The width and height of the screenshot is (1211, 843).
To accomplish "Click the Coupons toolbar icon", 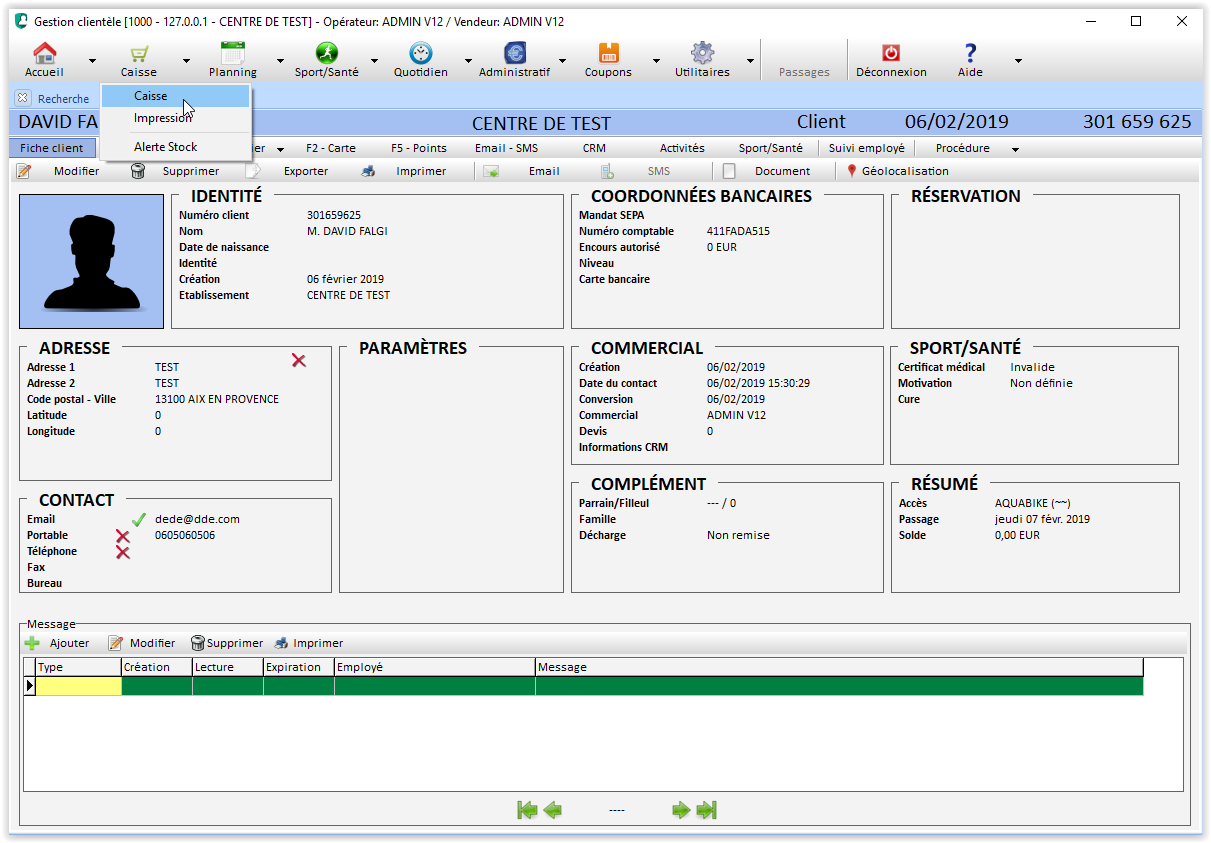I will (x=608, y=54).
